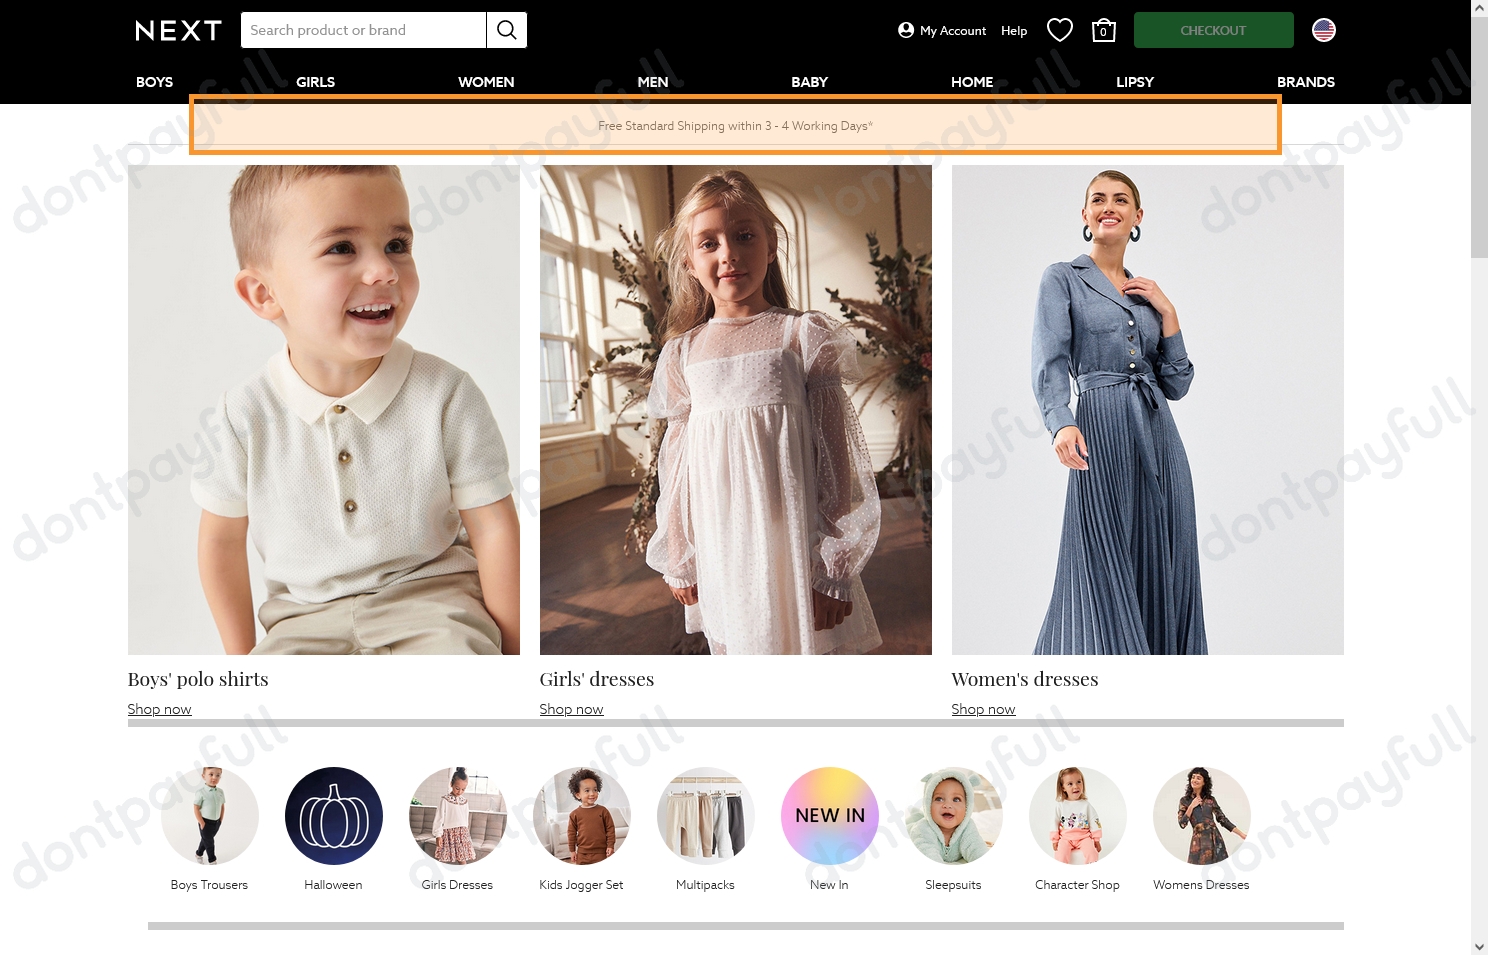1488x955 pixels.
Task: Click the boys' polo shirts image
Action: (324, 410)
